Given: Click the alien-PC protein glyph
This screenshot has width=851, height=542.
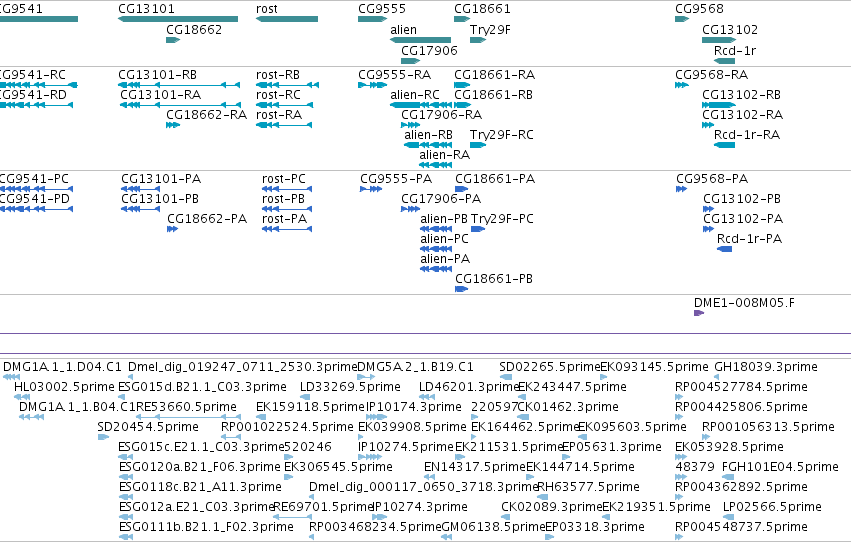Looking at the screenshot, I should 436,249.
